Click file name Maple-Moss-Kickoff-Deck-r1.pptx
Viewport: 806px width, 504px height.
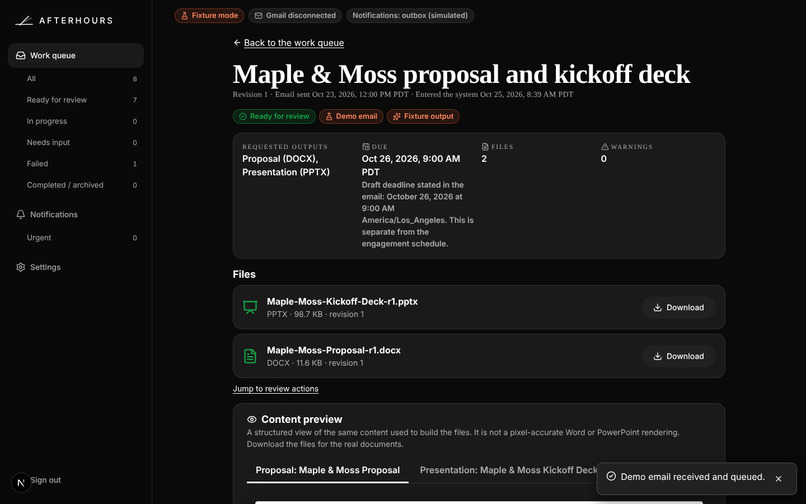pyautogui.click(x=342, y=301)
